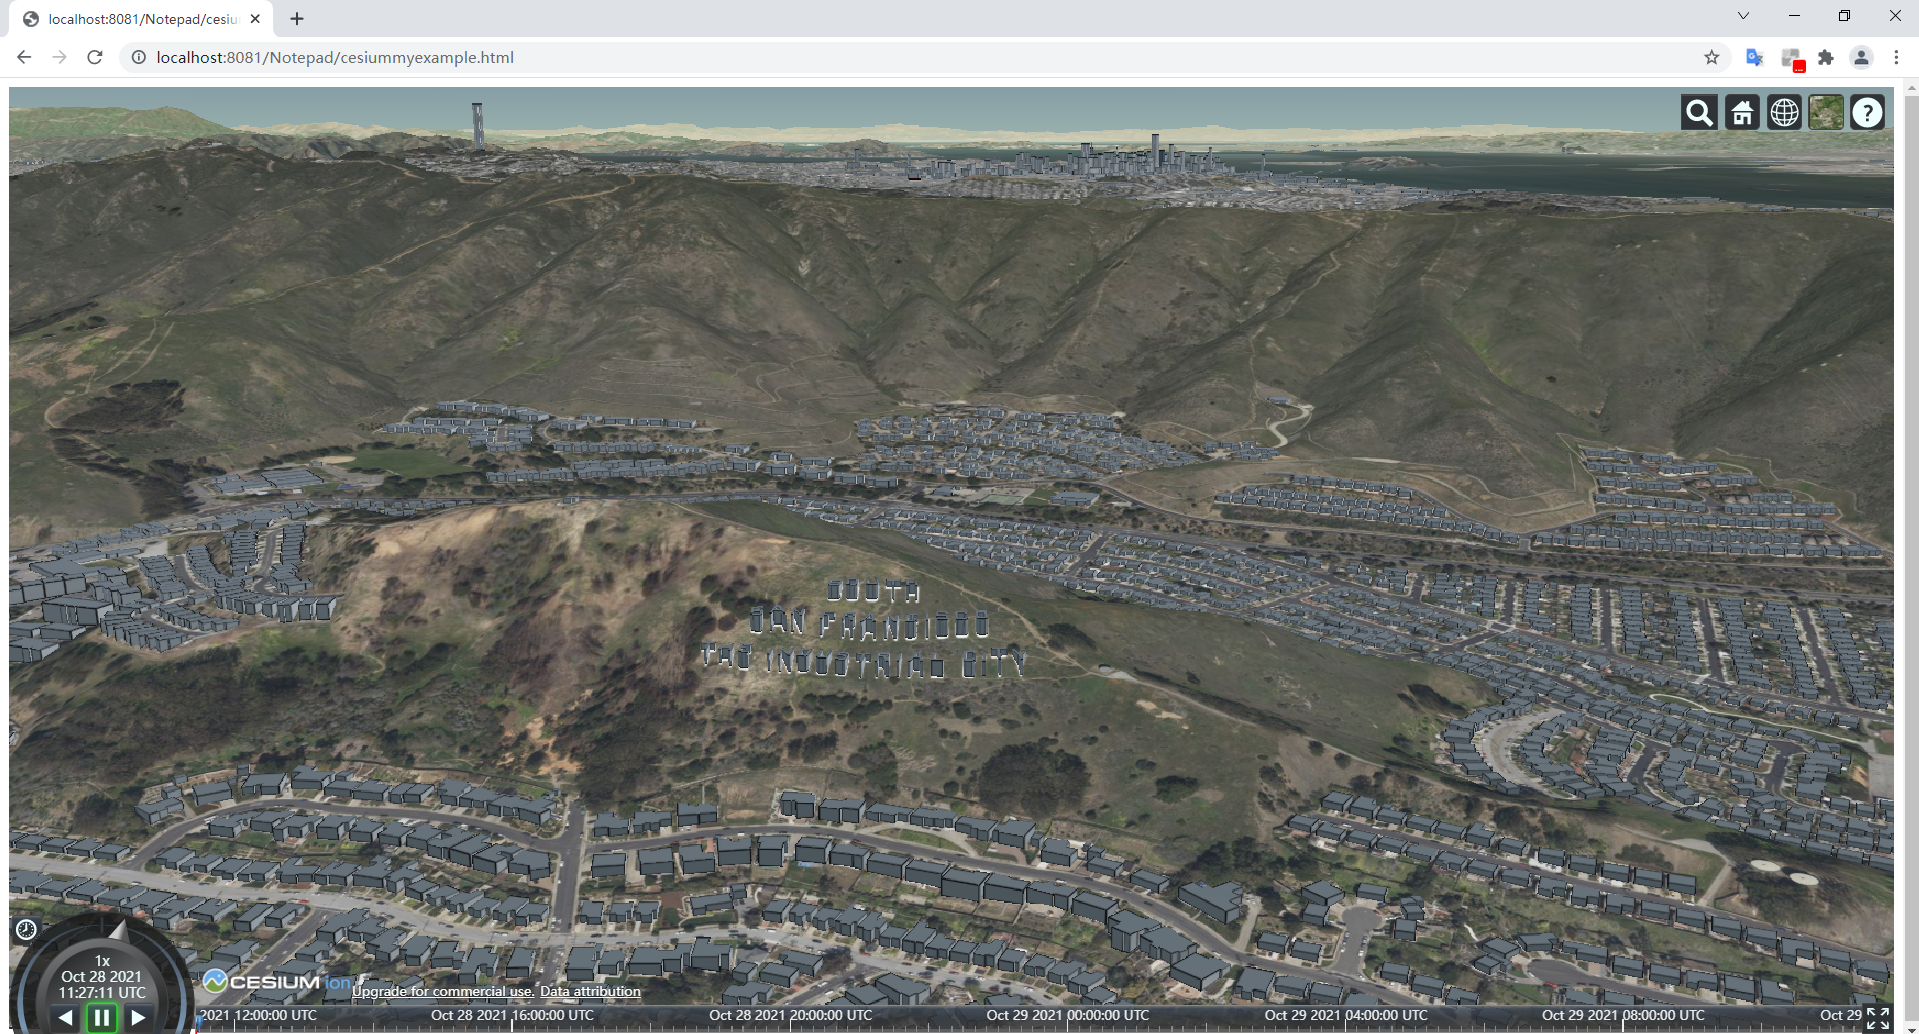Open the tab search chevron
Viewport: 1919px width, 1034px height.
1743,16
